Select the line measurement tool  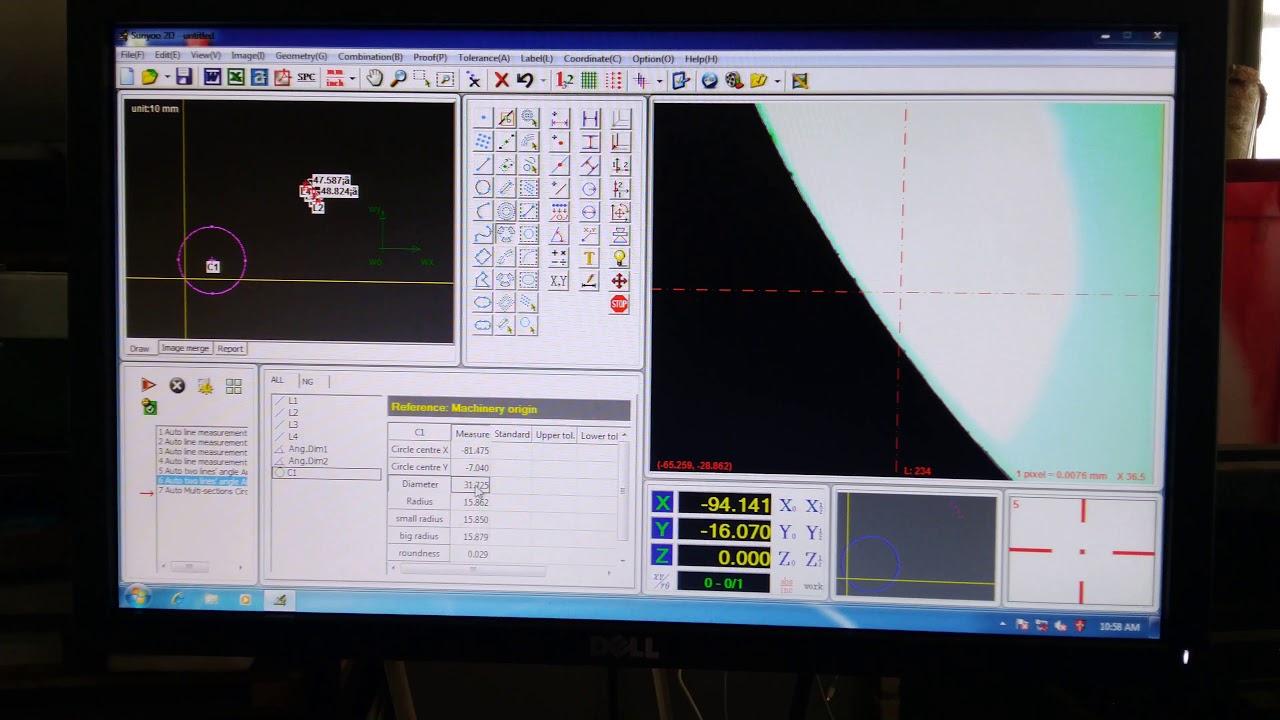482,164
